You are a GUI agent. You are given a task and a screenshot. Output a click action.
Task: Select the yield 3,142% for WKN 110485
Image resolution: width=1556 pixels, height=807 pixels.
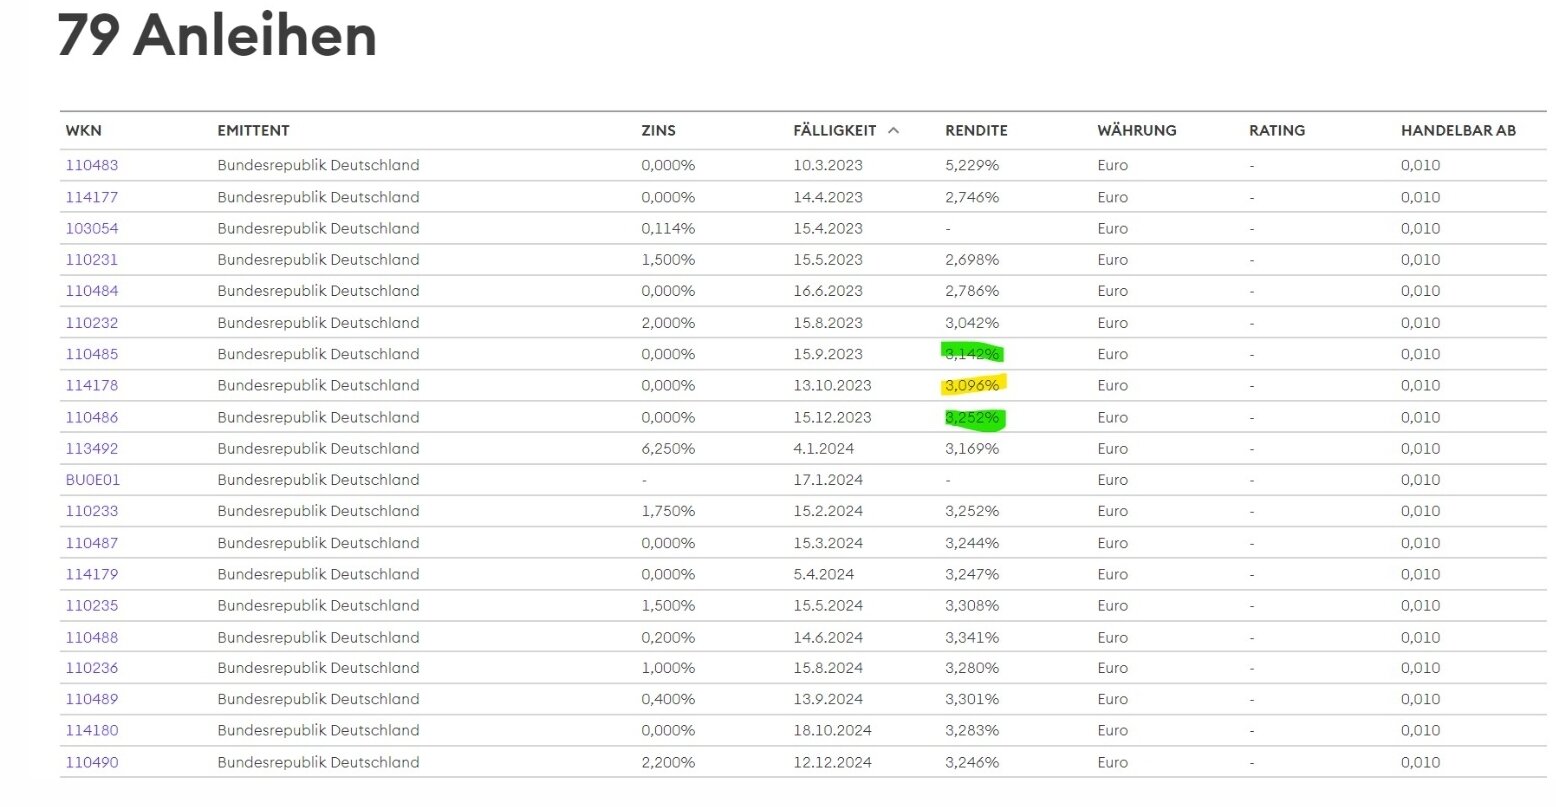point(972,354)
